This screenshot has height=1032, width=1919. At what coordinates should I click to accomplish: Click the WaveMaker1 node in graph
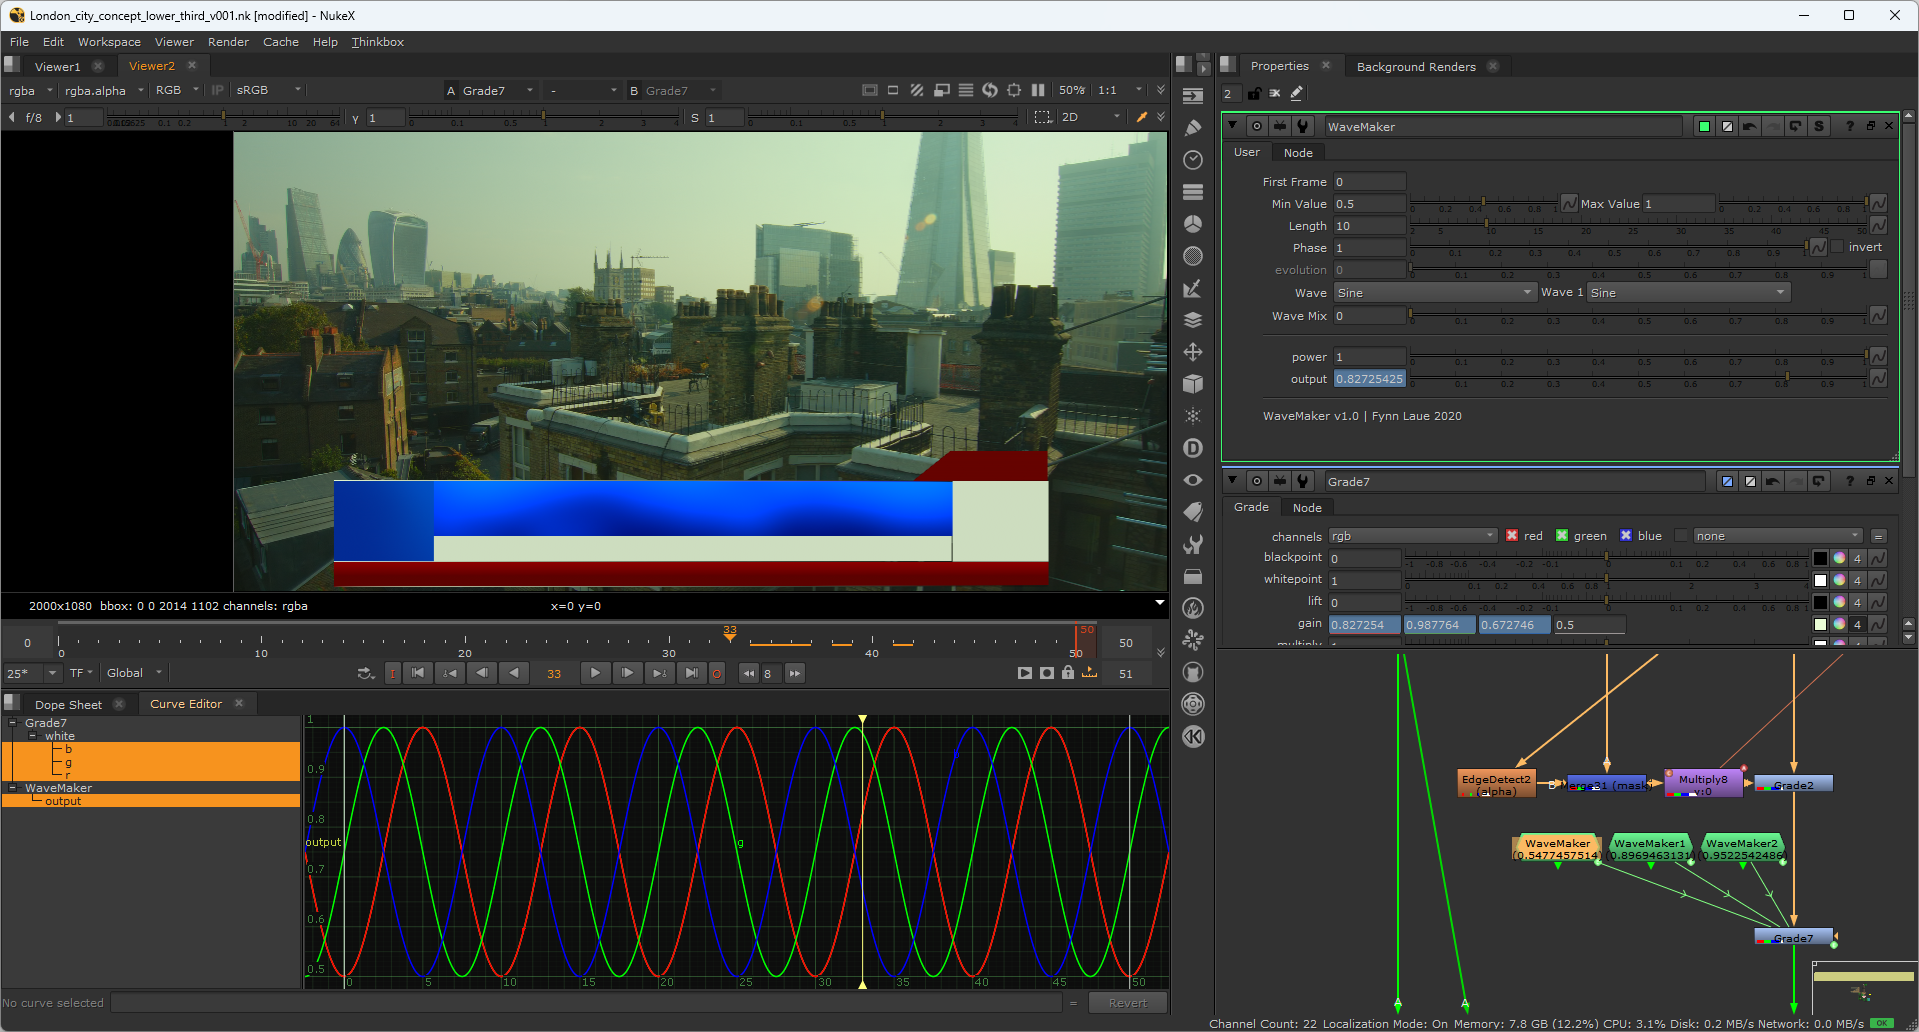pyautogui.click(x=1649, y=848)
